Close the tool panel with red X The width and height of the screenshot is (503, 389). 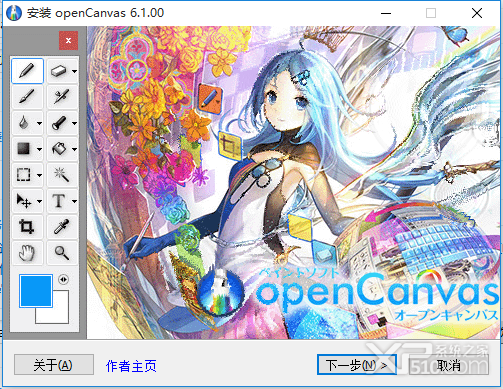point(68,41)
